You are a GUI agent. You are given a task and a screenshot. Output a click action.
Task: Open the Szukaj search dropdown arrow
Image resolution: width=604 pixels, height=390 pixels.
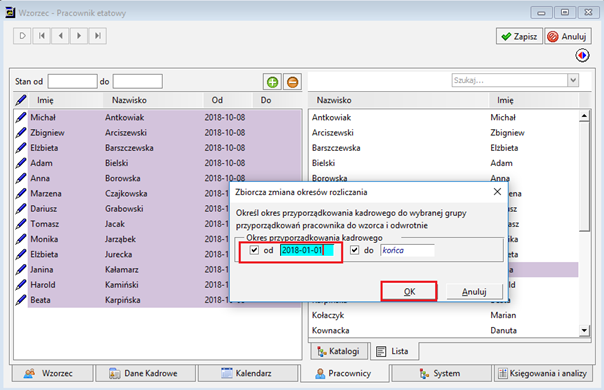tap(573, 80)
